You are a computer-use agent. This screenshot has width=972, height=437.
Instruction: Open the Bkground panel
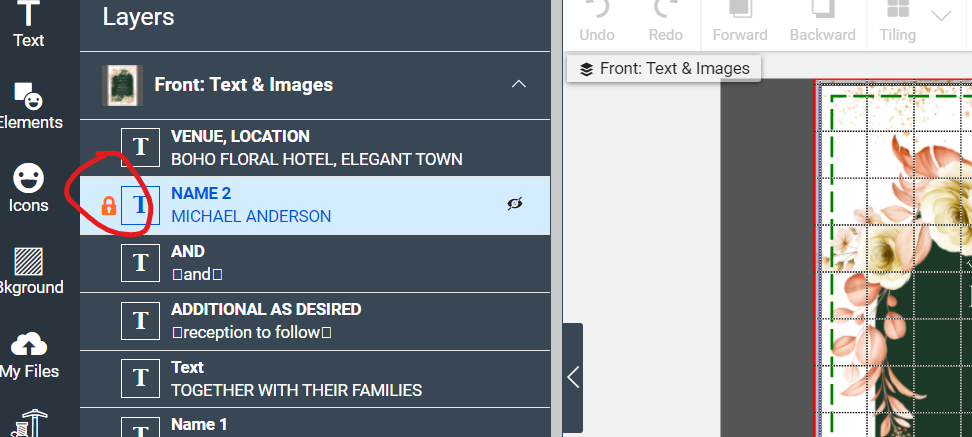(x=29, y=271)
